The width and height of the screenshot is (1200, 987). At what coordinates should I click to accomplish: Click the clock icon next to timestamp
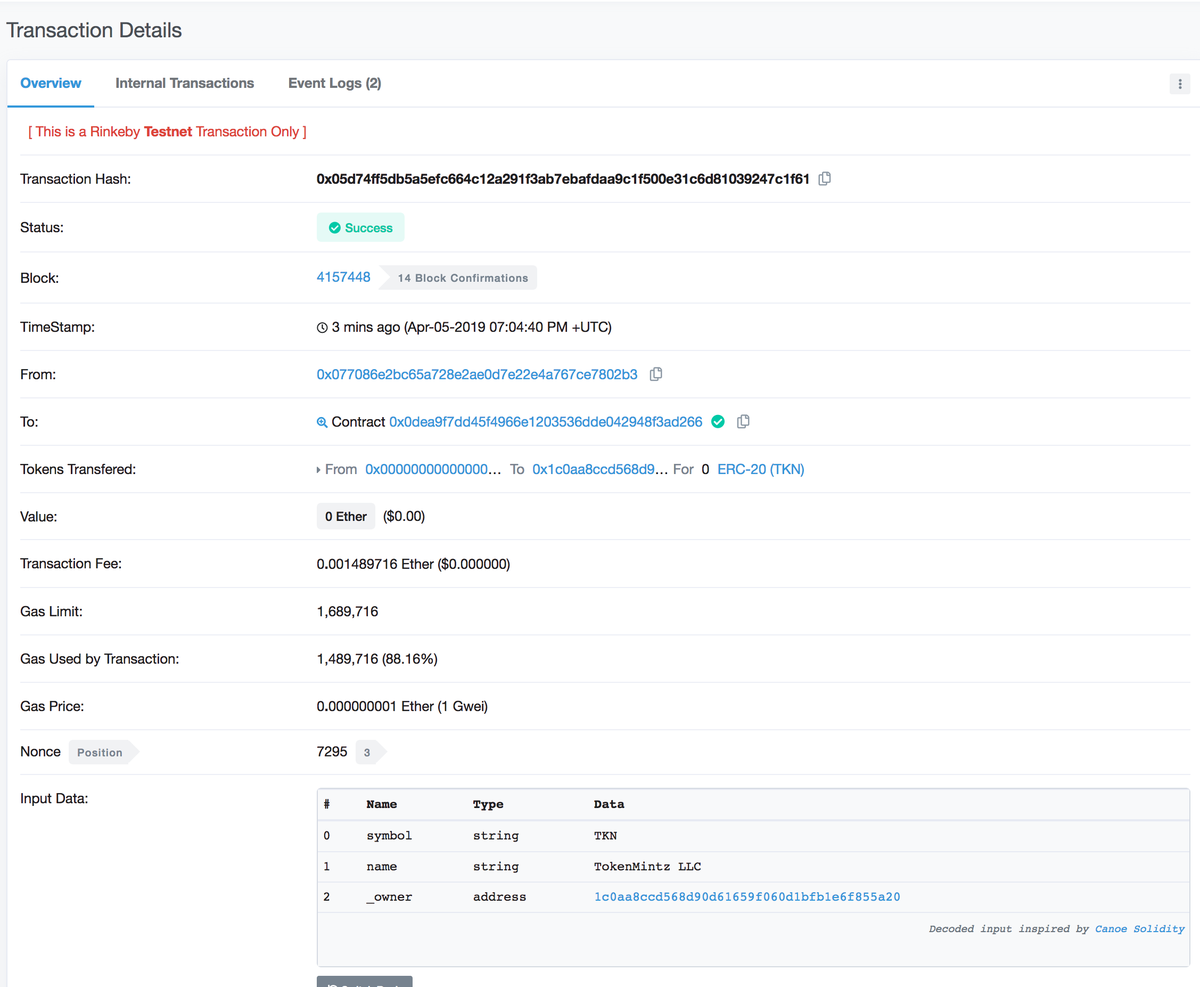coord(322,327)
